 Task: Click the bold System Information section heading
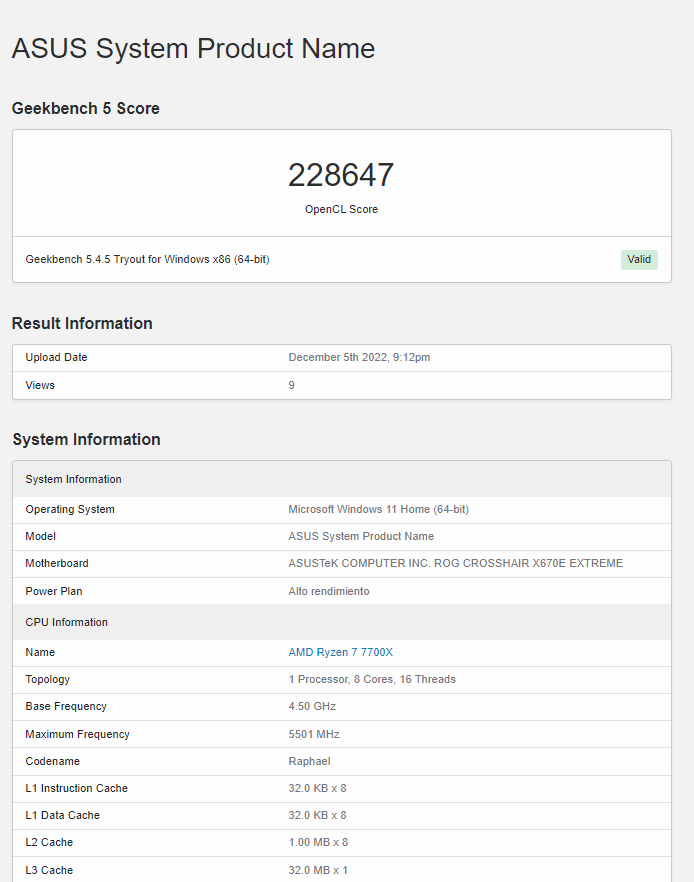(87, 439)
